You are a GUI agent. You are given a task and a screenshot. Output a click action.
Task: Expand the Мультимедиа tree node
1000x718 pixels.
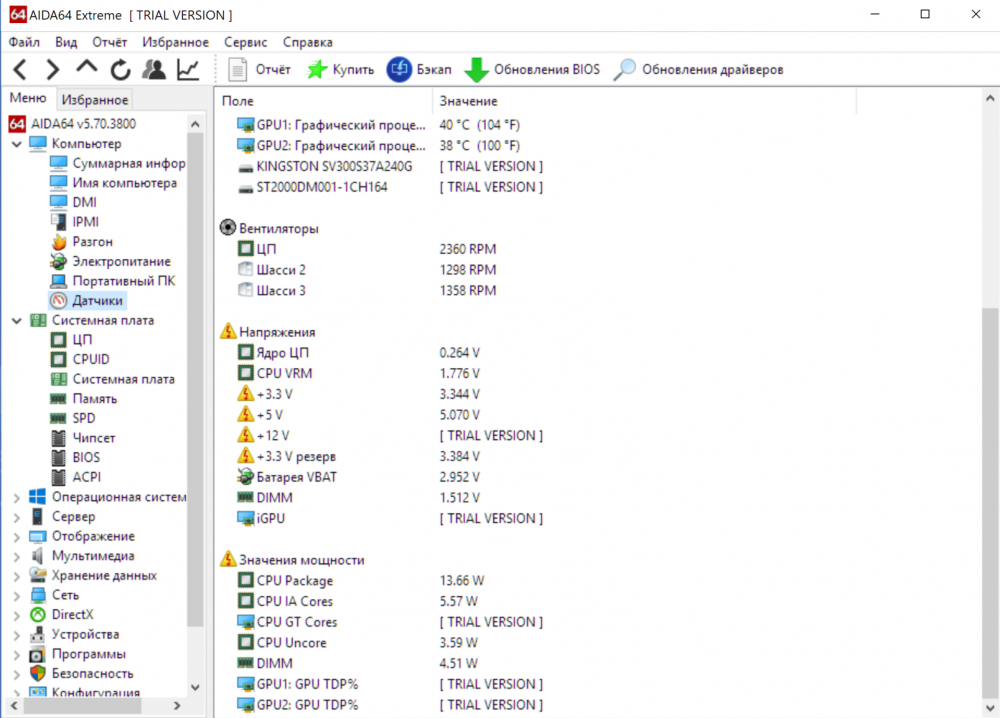[x=17, y=556]
